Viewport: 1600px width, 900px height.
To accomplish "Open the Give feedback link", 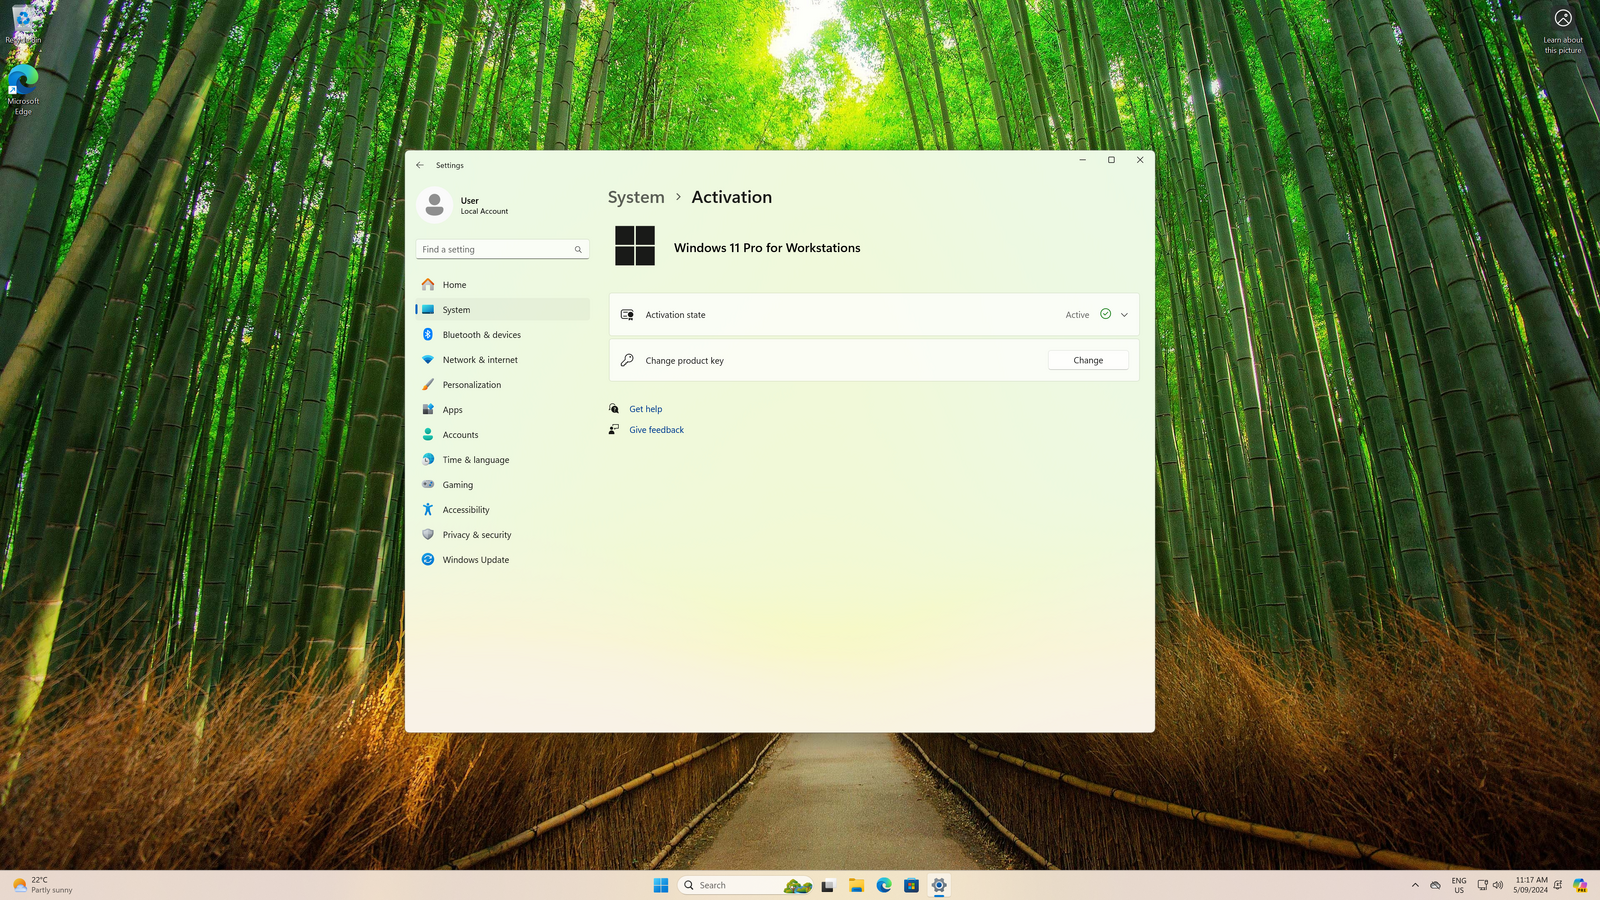I will pyautogui.click(x=656, y=430).
